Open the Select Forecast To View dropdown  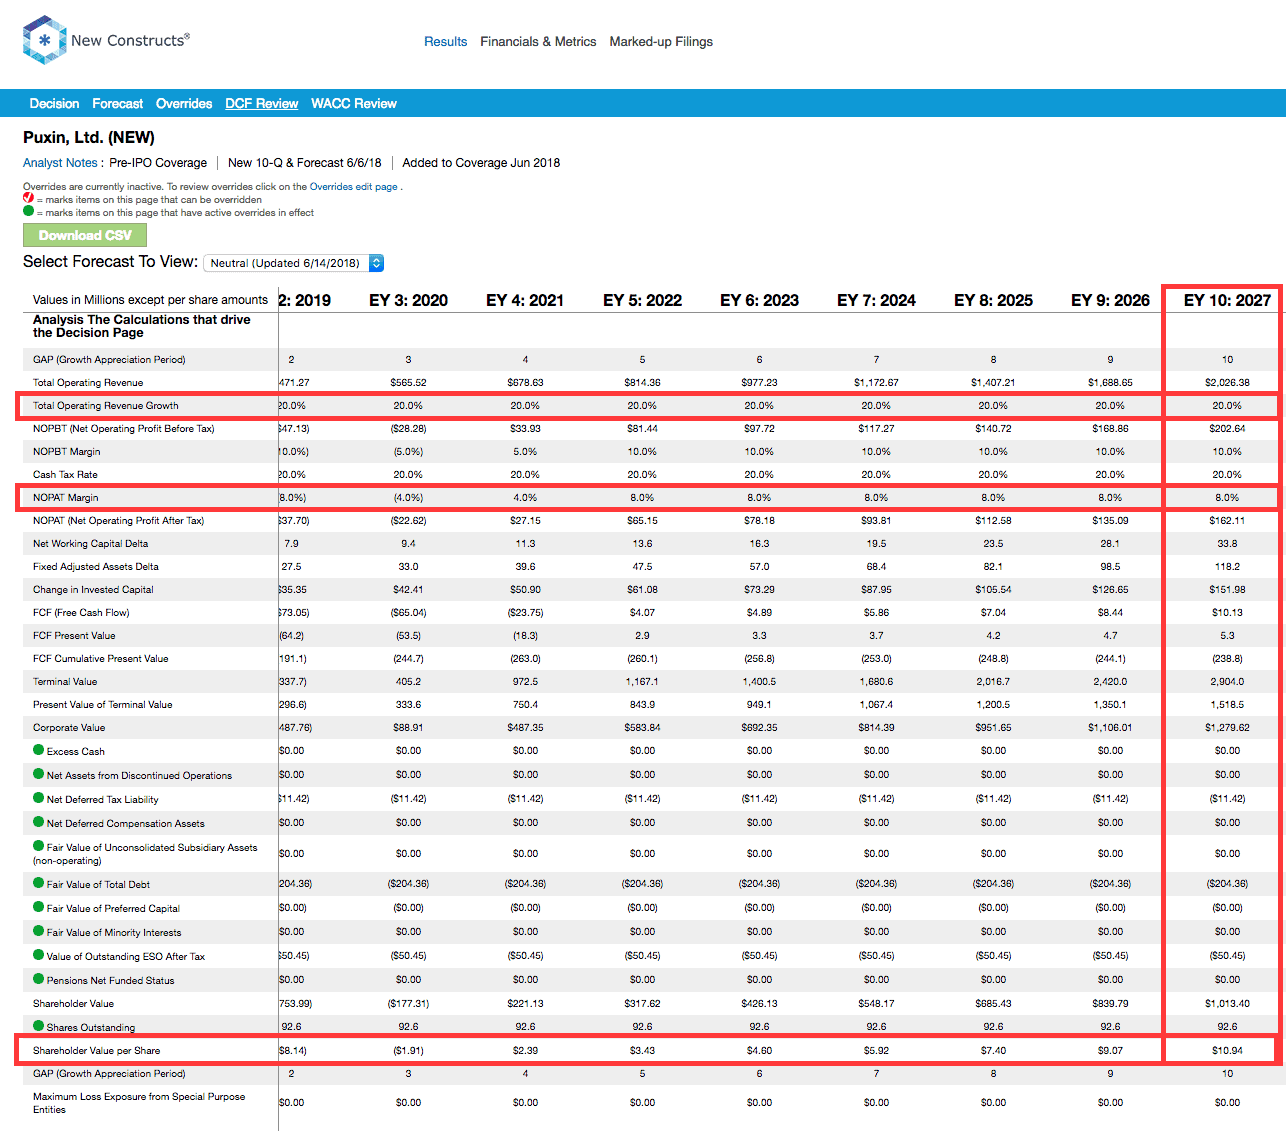[x=294, y=263]
